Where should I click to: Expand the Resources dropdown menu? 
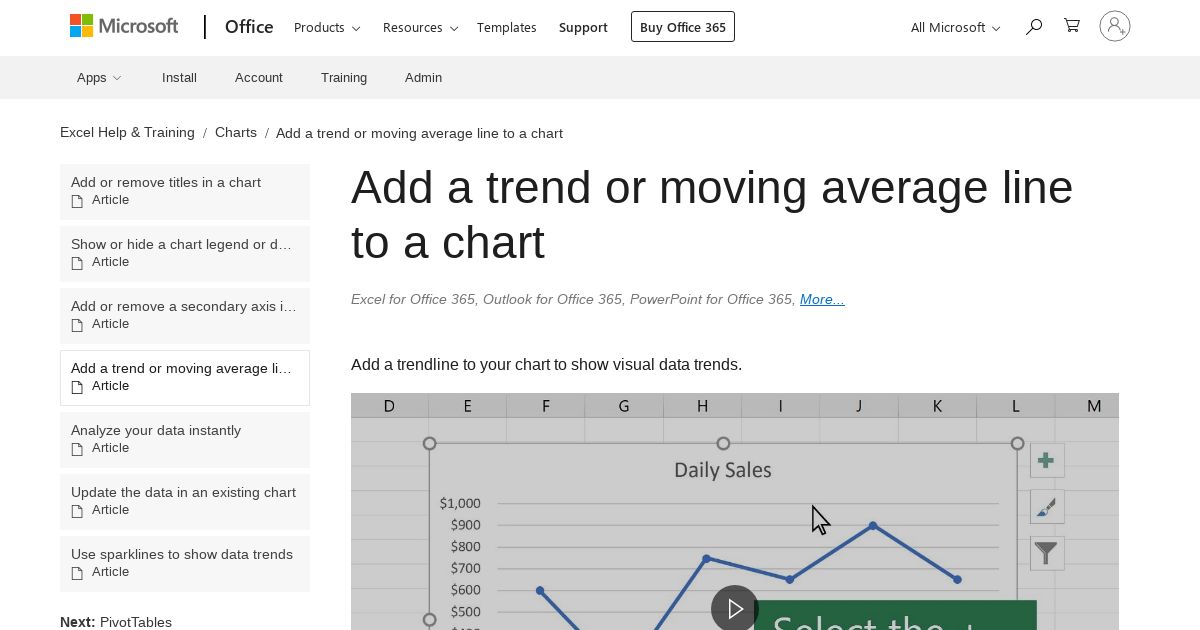[x=420, y=27]
